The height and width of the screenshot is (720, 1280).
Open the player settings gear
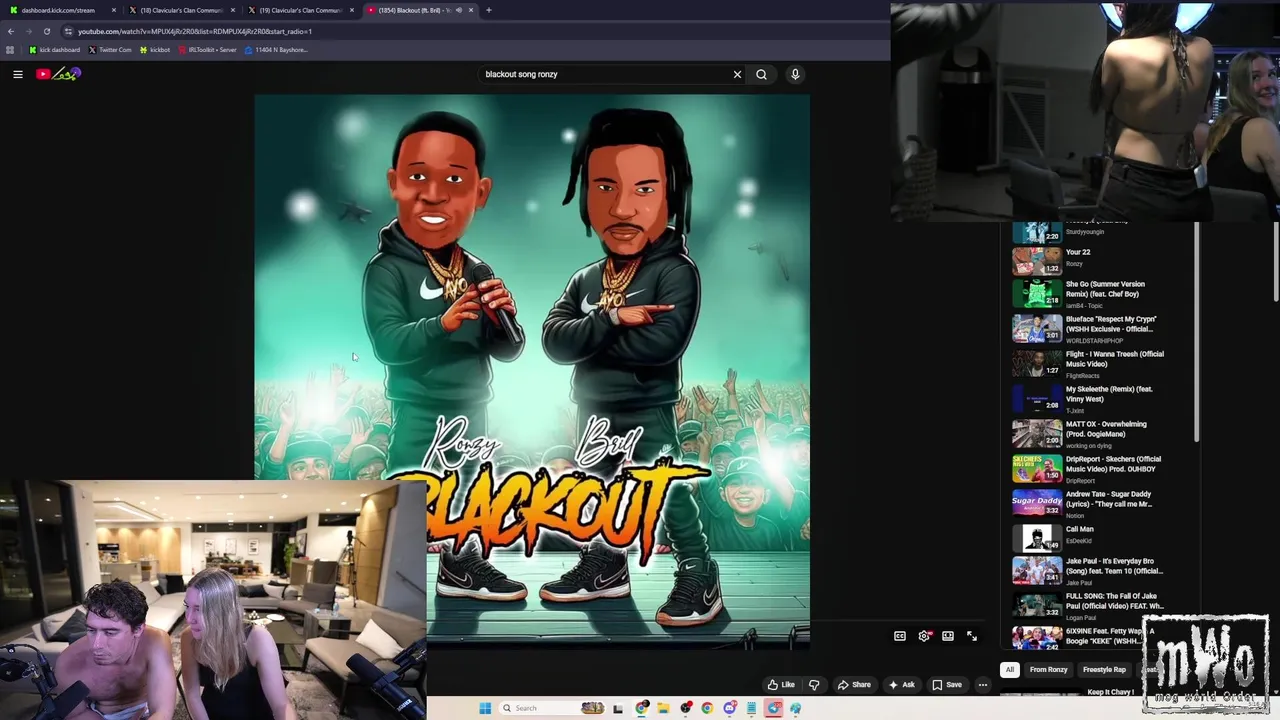pyautogui.click(x=924, y=636)
